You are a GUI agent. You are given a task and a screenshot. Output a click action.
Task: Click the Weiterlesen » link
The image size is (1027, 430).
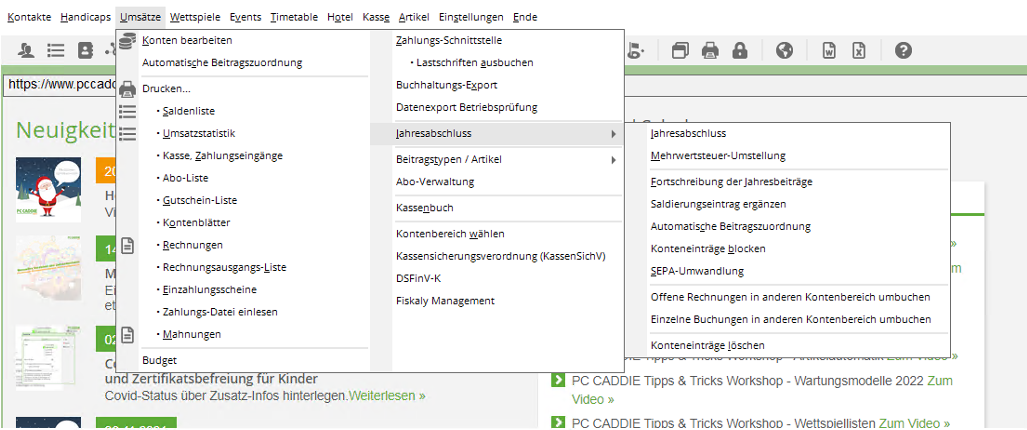click(x=386, y=396)
